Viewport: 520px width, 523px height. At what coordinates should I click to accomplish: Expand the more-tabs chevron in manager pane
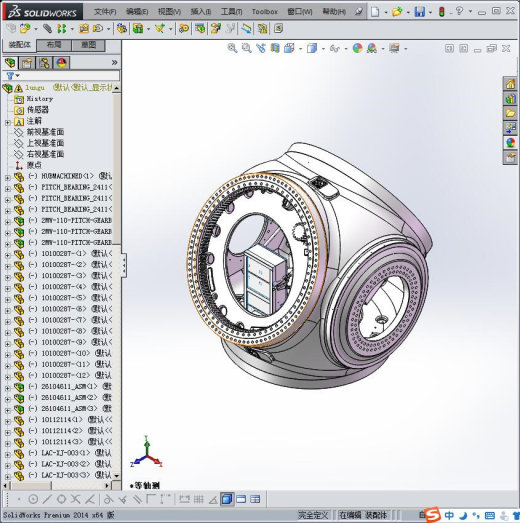[114, 62]
